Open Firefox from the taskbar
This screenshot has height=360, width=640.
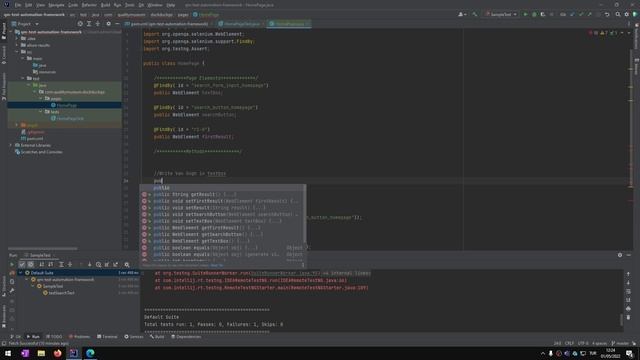[x=58, y=353]
